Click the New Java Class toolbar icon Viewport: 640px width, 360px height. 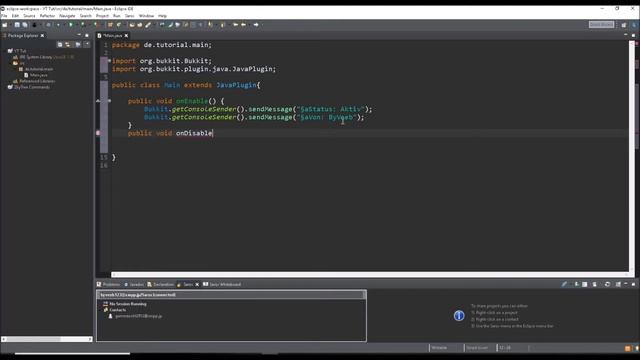tap(119, 25)
